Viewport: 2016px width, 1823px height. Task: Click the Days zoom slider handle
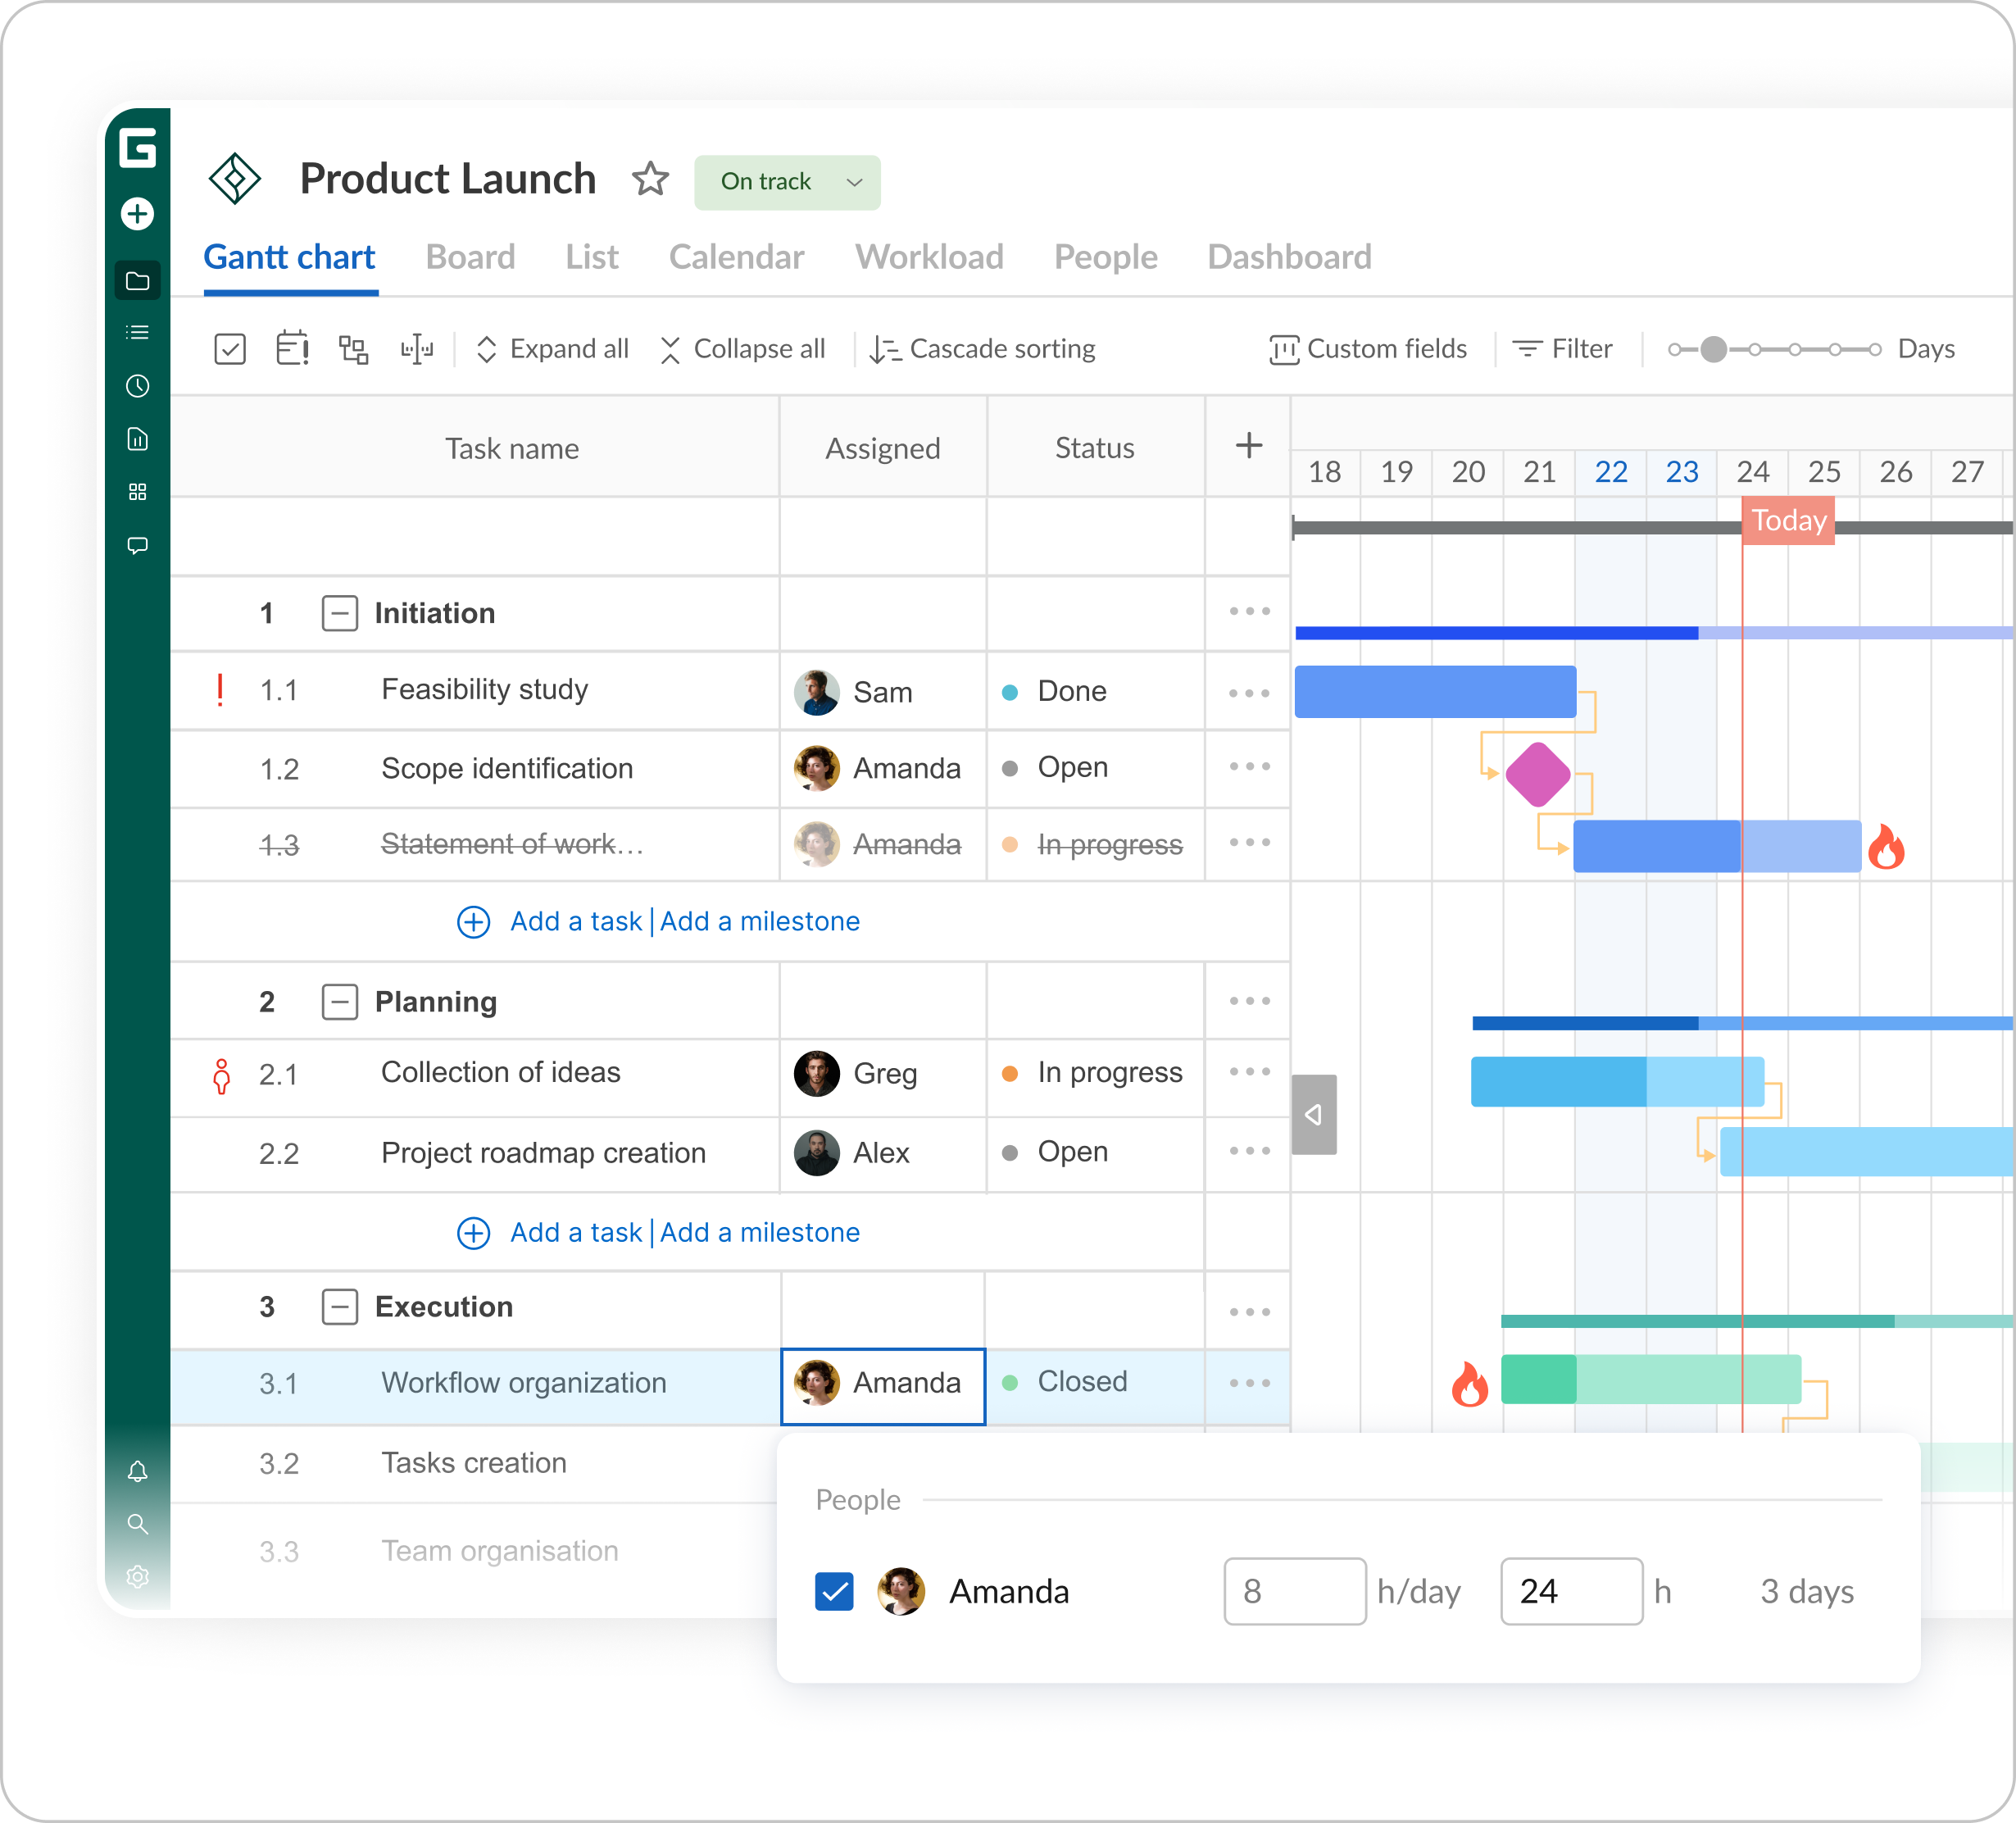pyautogui.click(x=1712, y=349)
